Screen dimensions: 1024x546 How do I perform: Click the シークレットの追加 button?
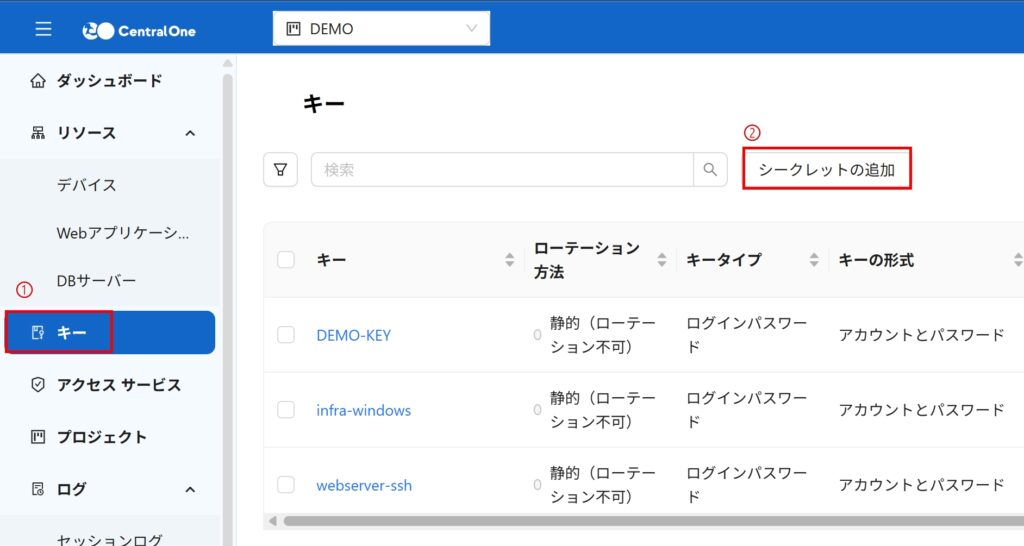coord(826,170)
